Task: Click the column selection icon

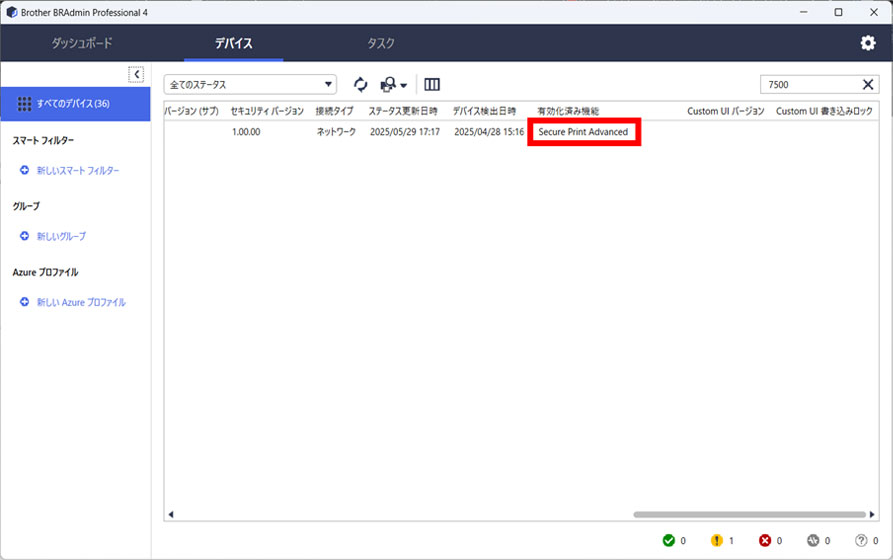Action: (x=432, y=85)
